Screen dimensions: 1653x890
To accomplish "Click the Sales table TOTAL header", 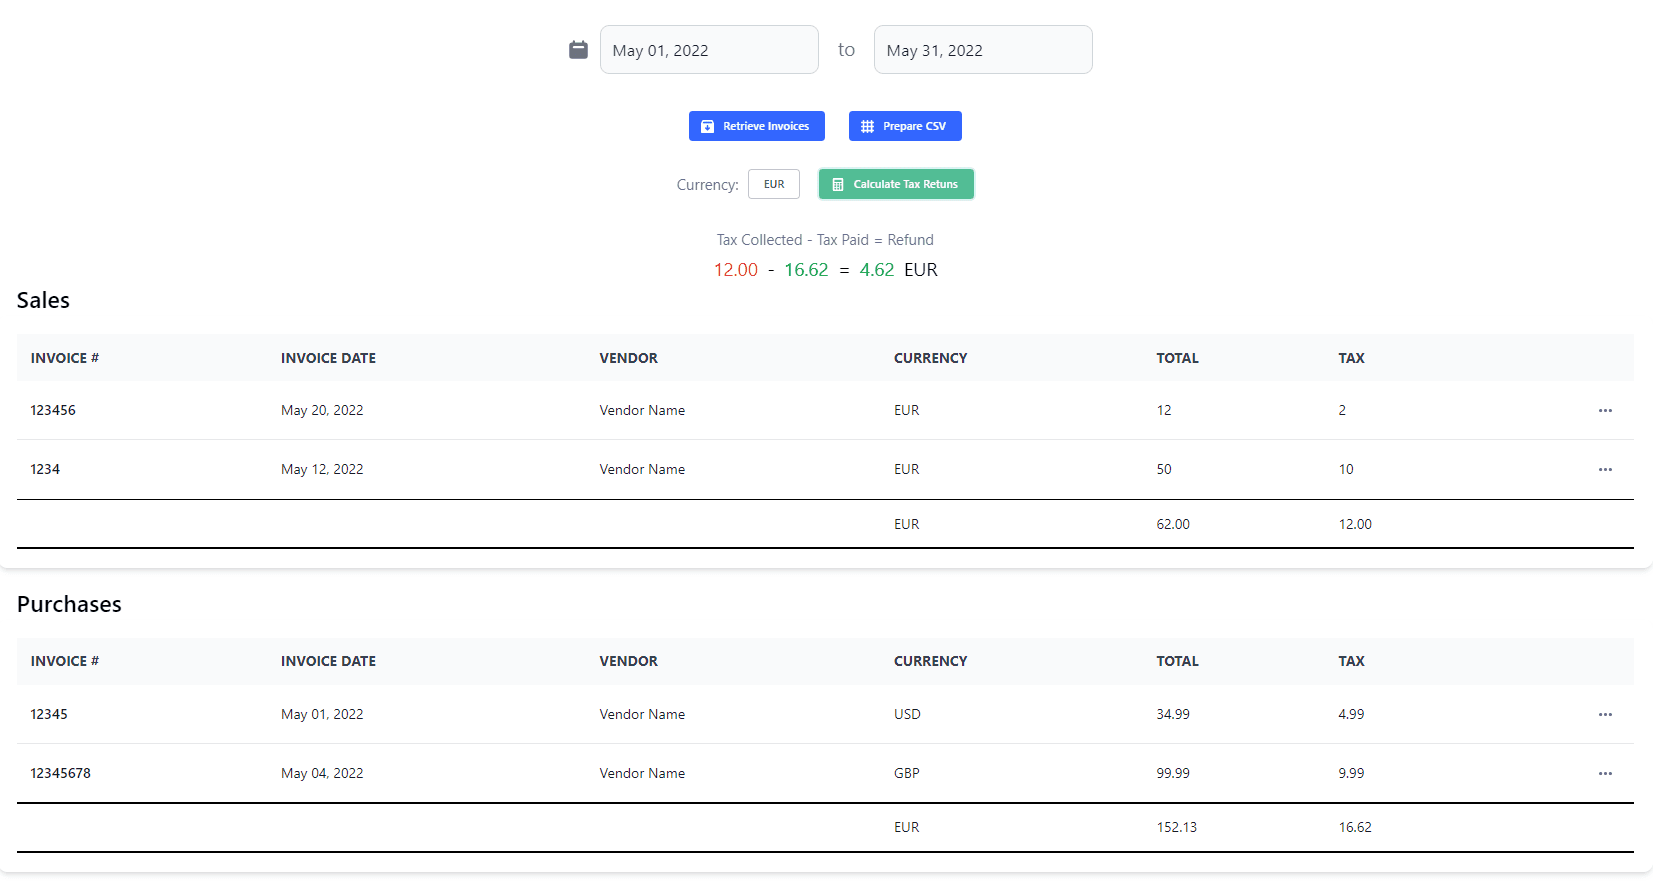I will click(1177, 358).
